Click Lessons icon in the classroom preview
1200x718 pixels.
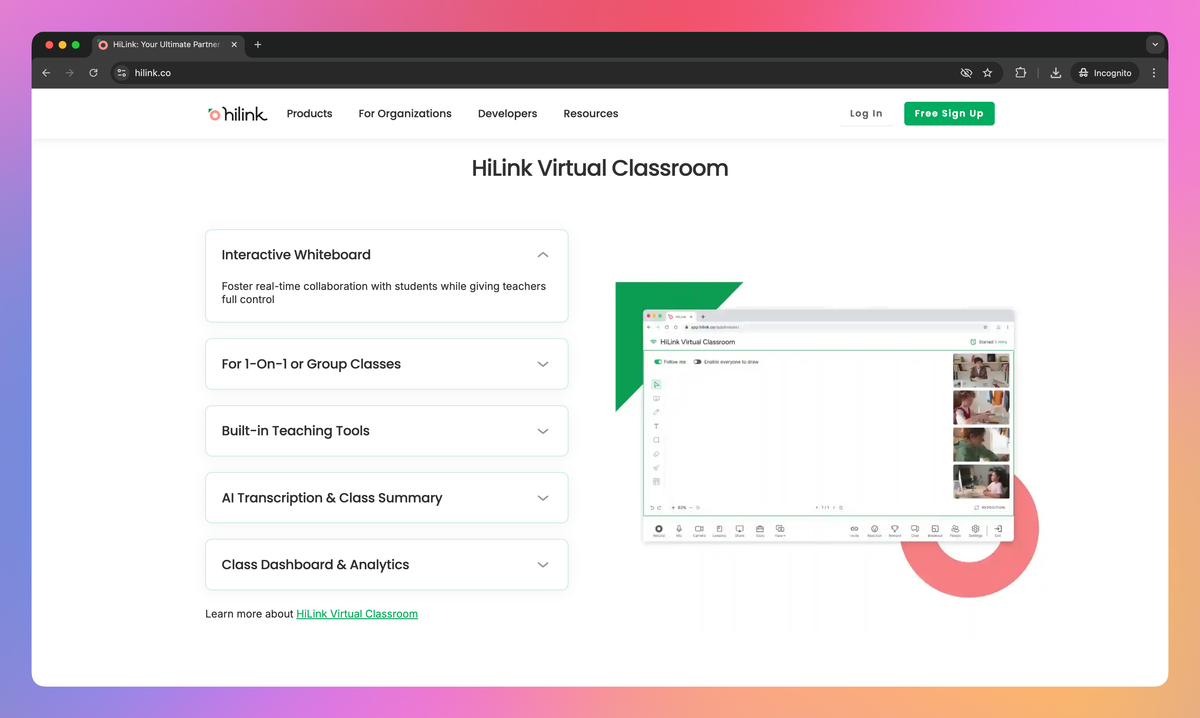pos(719,530)
